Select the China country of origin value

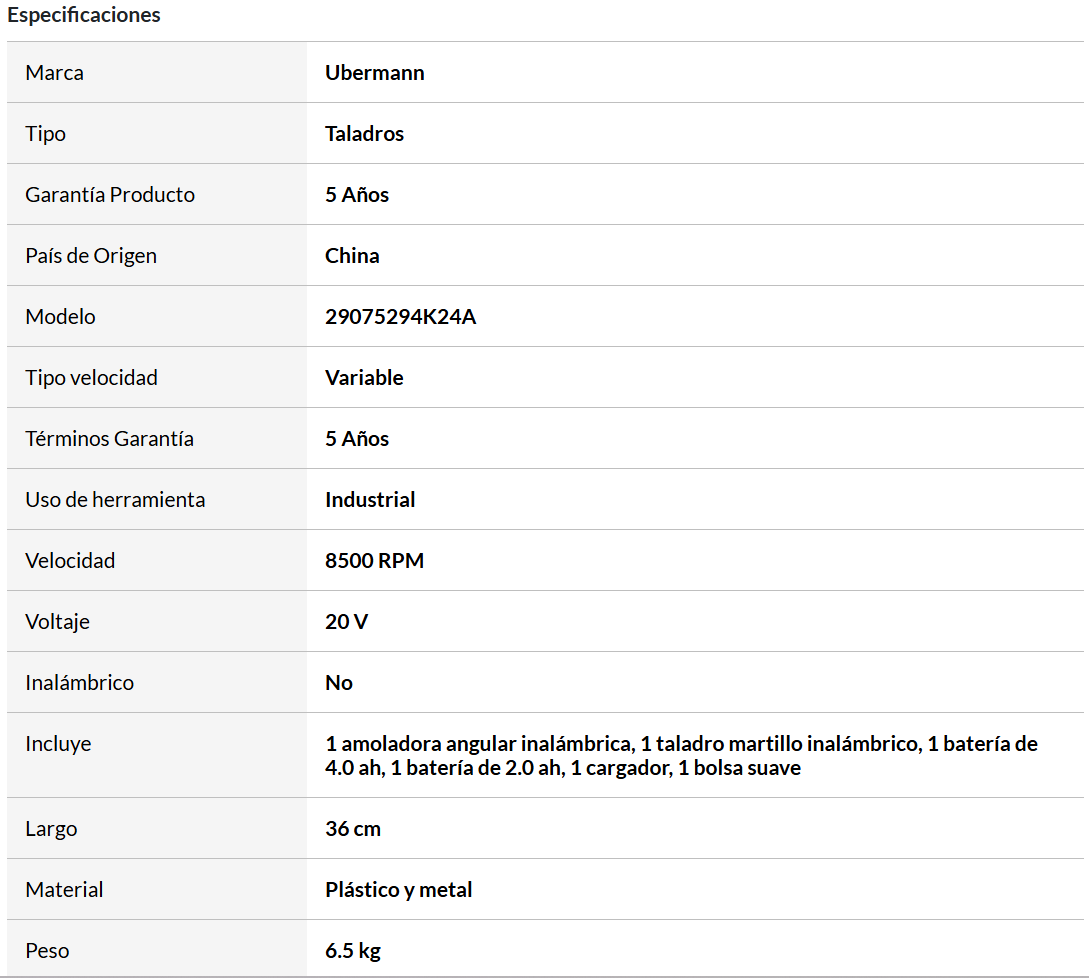click(x=352, y=256)
